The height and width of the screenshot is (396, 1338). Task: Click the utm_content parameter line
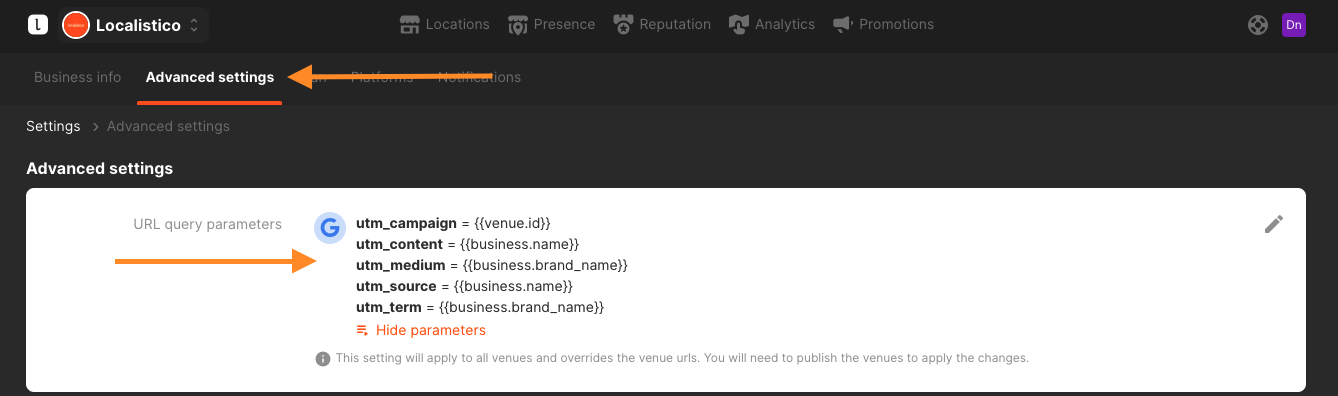click(x=467, y=244)
